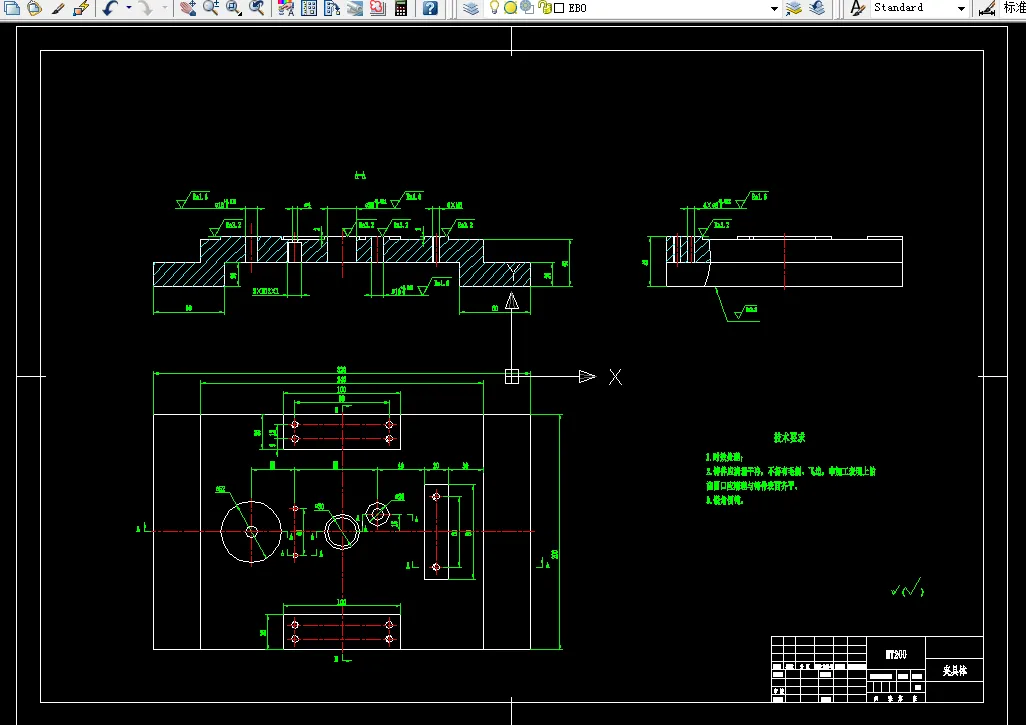Open the DesignCenter icon
Screen dimensions: 1026x725
(309, 8)
